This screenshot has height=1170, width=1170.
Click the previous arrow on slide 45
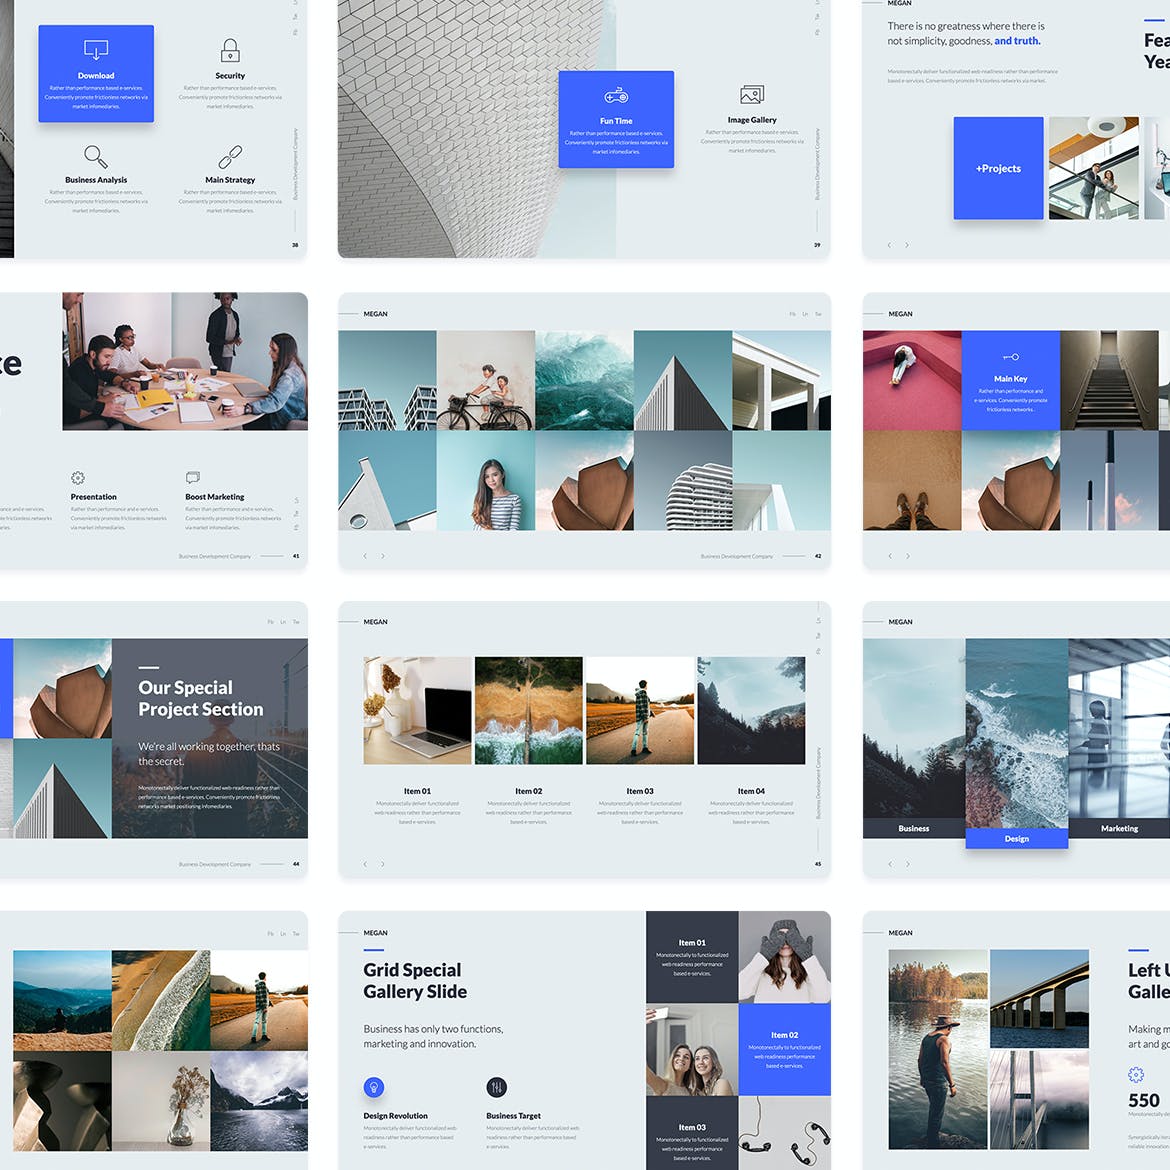tap(365, 864)
